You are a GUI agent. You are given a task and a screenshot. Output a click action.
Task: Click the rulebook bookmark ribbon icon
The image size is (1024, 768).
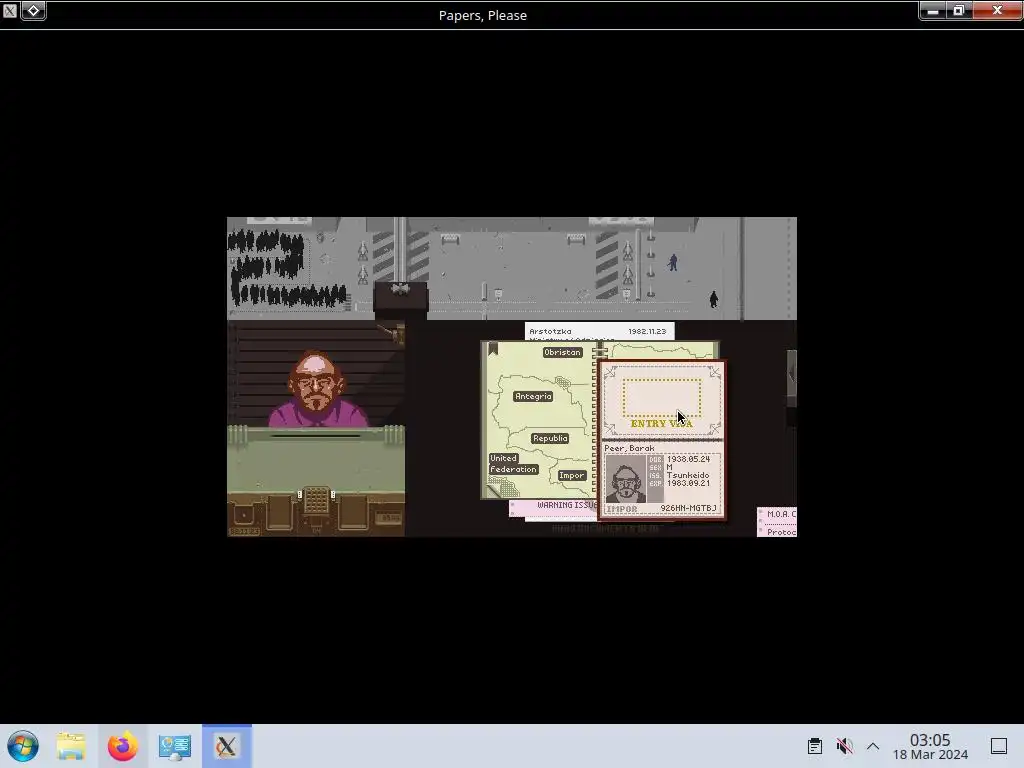(x=493, y=349)
